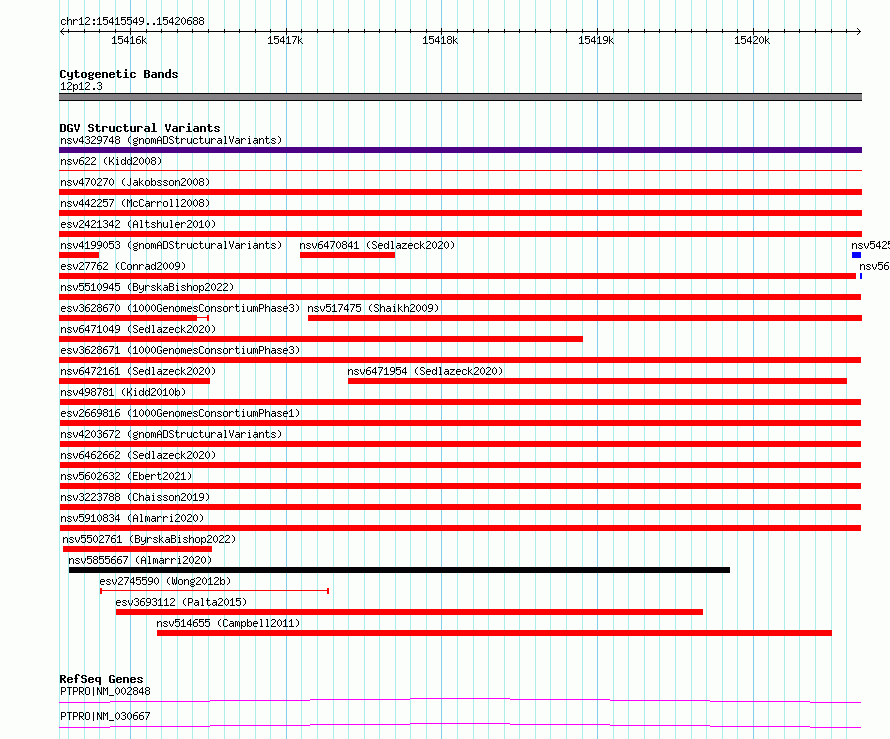
Task: Click the red bar under nsv6470841
Action: pos(347,255)
